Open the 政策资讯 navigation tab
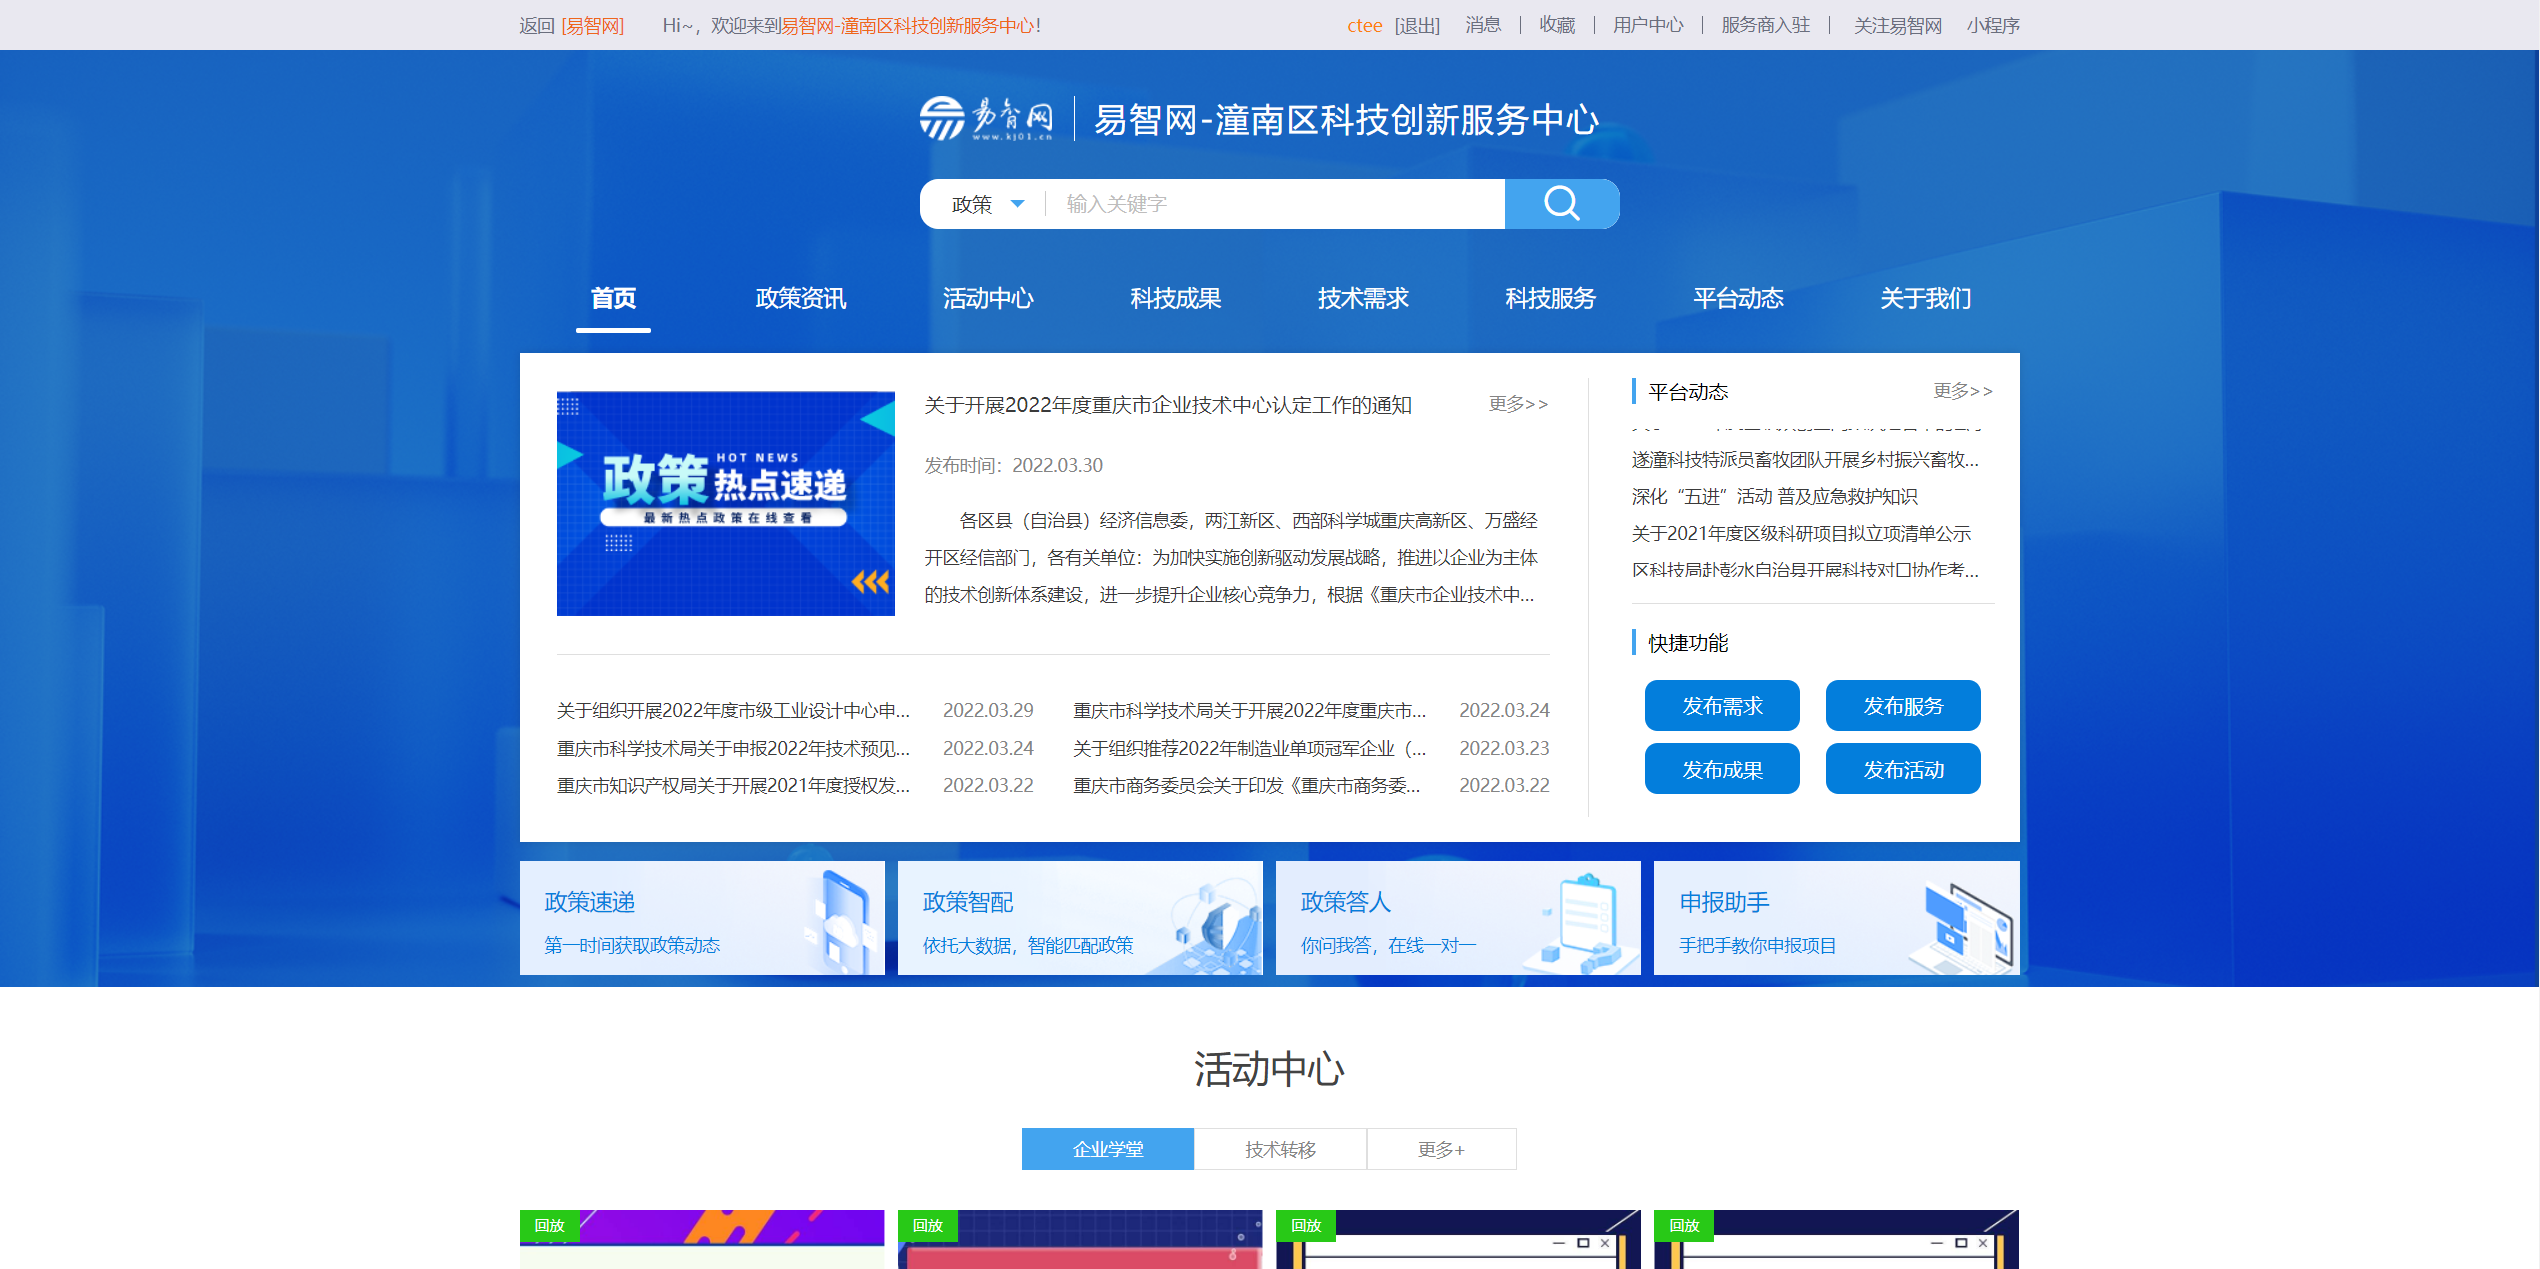2540x1269 pixels. pos(800,298)
